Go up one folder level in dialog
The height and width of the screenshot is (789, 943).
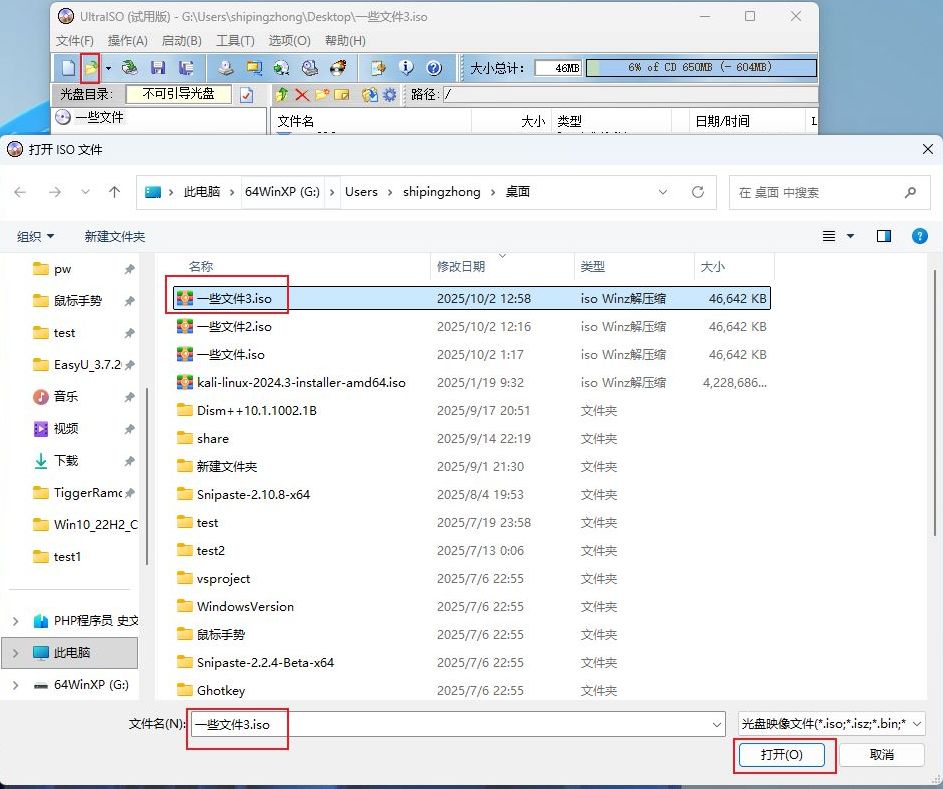click(x=115, y=192)
